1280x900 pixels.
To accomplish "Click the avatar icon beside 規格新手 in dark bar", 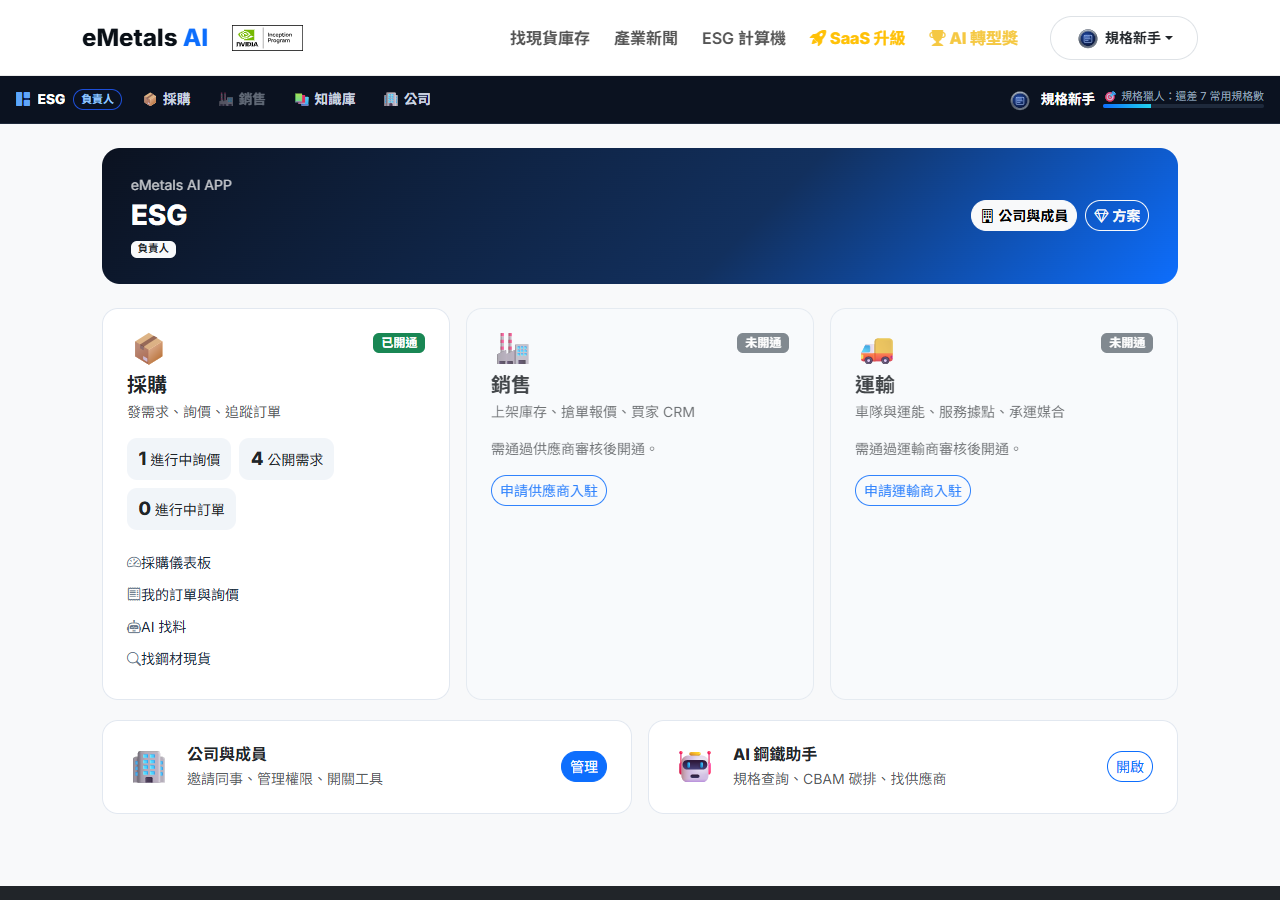I will pyautogui.click(x=1020, y=100).
